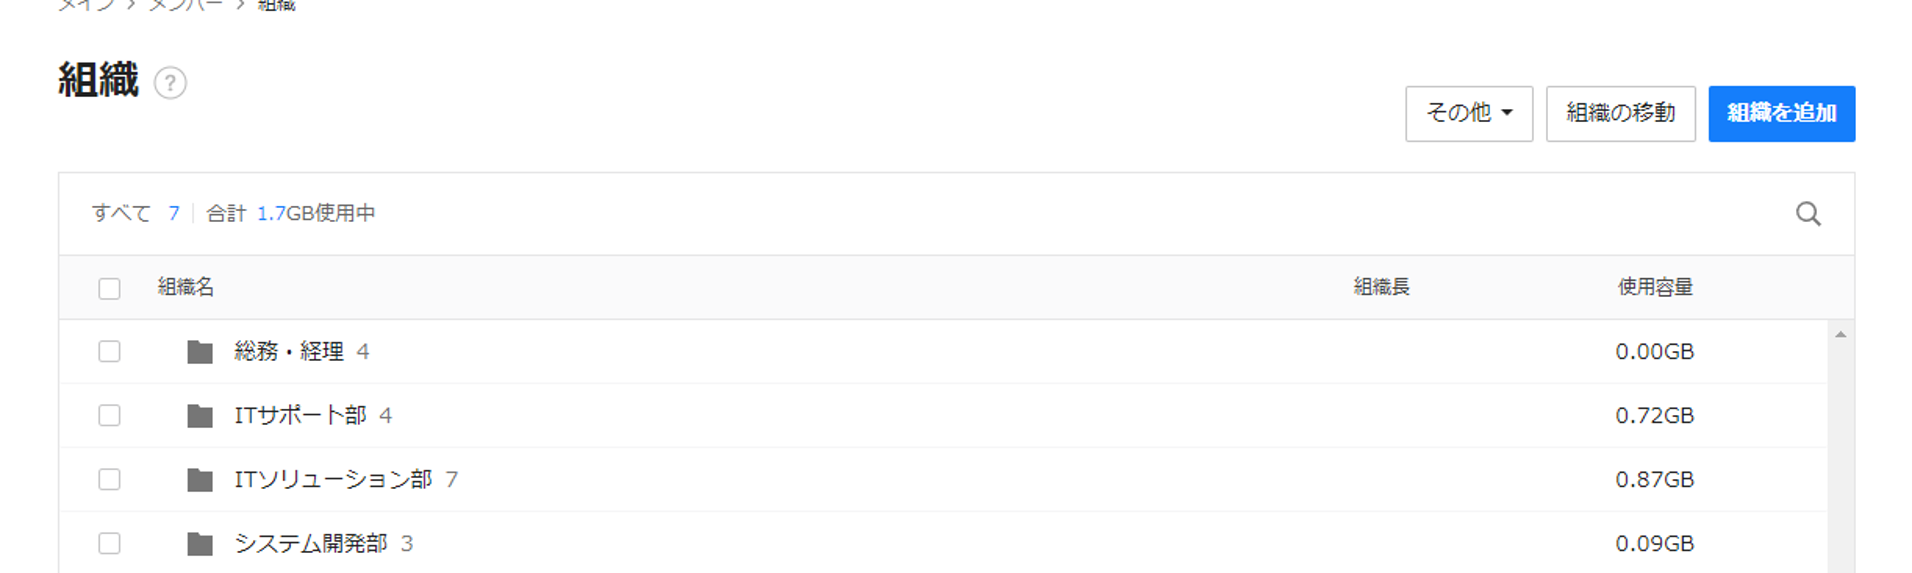The image size is (1912, 573).
Task: Open the help icon beside 組織 title
Action: 170,83
